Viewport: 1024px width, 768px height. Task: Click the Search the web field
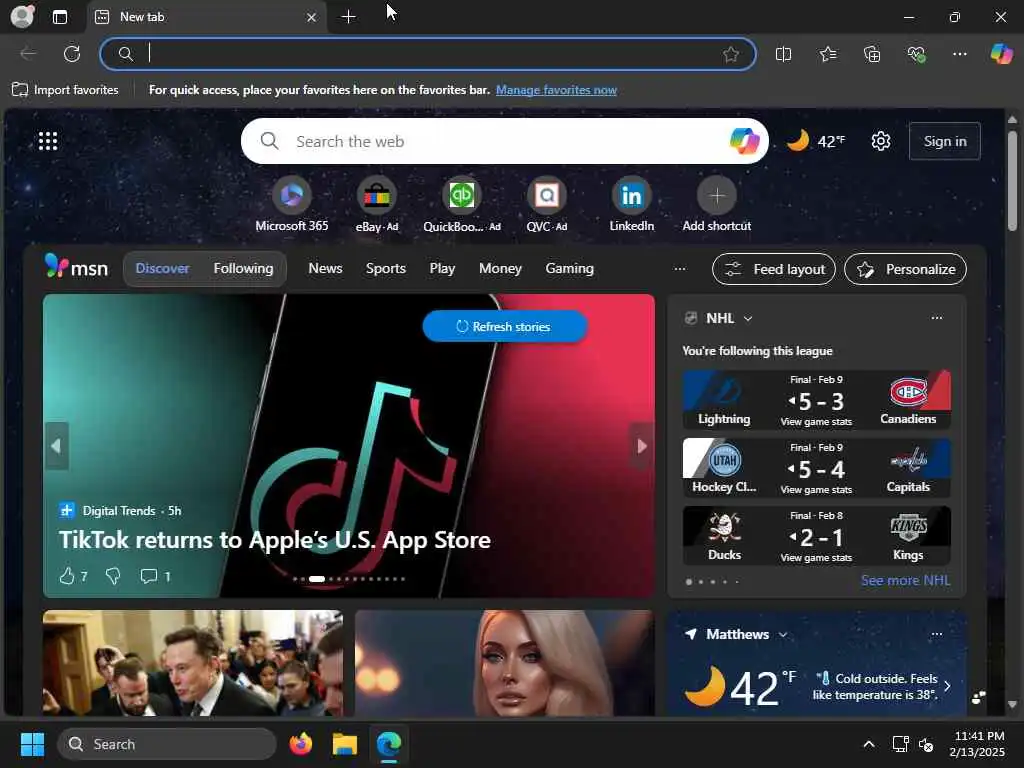(503, 141)
